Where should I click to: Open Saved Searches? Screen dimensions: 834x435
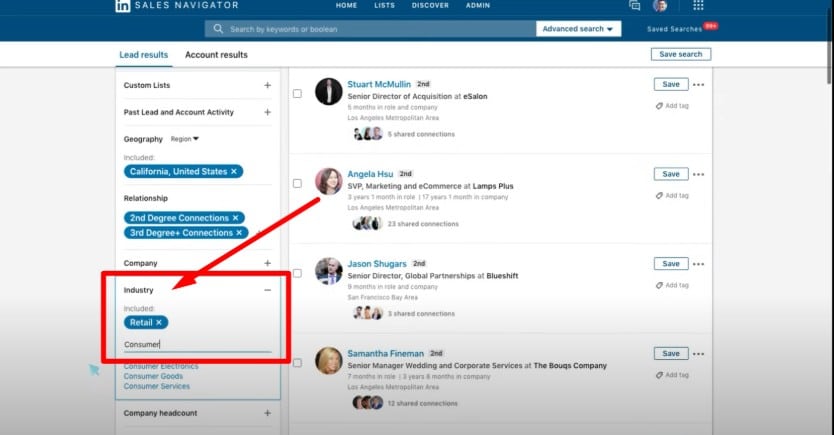pos(674,29)
